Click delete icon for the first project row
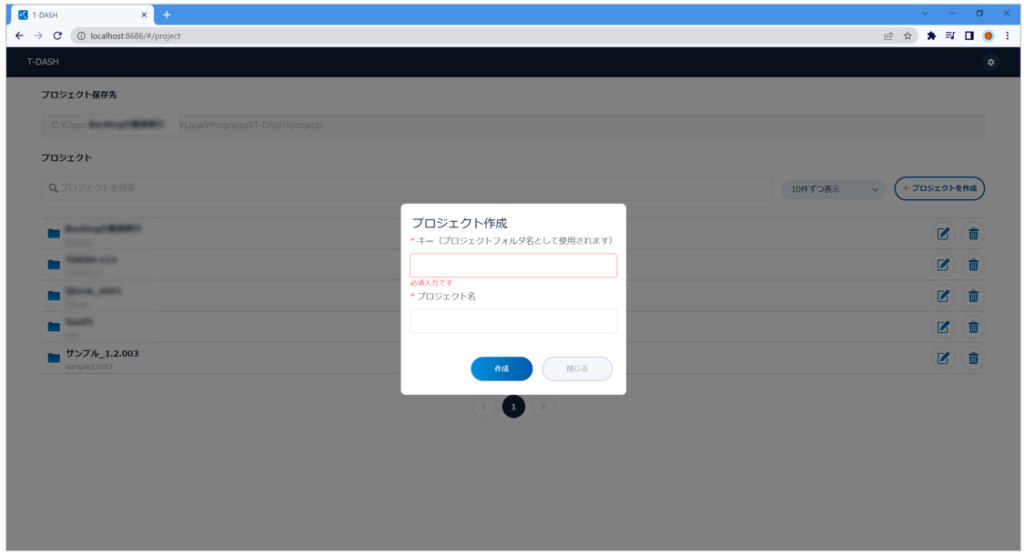The image size is (1024, 555). [x=973, y=234]
